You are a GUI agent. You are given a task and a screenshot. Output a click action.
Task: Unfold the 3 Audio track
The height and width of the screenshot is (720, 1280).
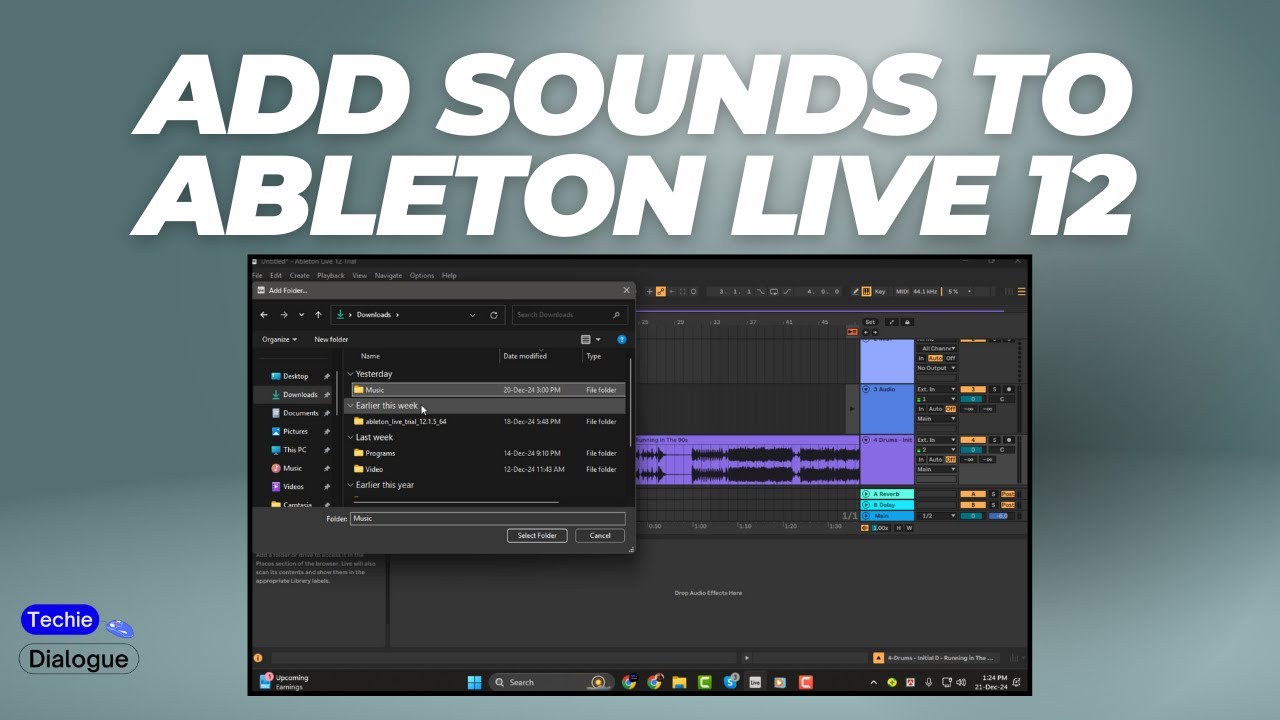coord(866,389)
